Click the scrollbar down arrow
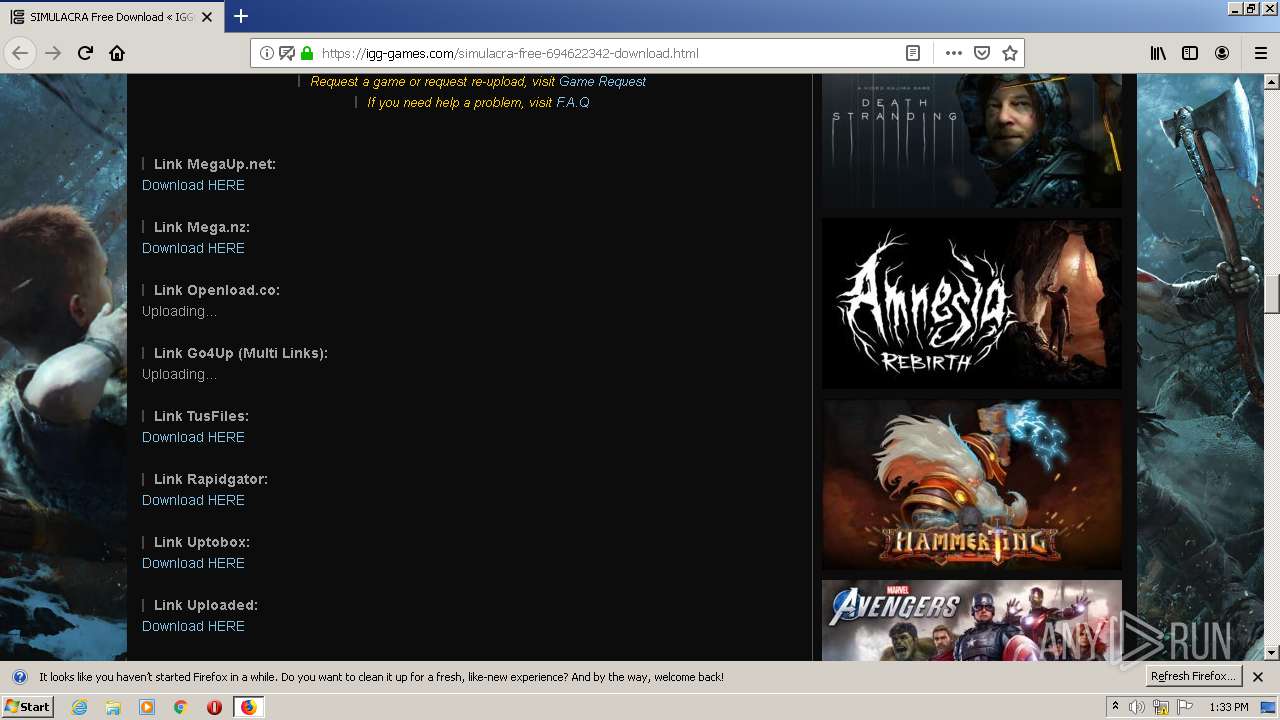The width and height of the screenshot is (1280, 720). pos(1272,653)
